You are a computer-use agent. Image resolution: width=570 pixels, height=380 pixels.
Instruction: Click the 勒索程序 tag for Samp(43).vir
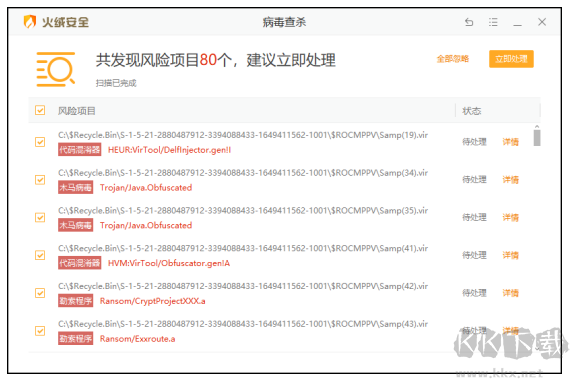coord(76,339)
